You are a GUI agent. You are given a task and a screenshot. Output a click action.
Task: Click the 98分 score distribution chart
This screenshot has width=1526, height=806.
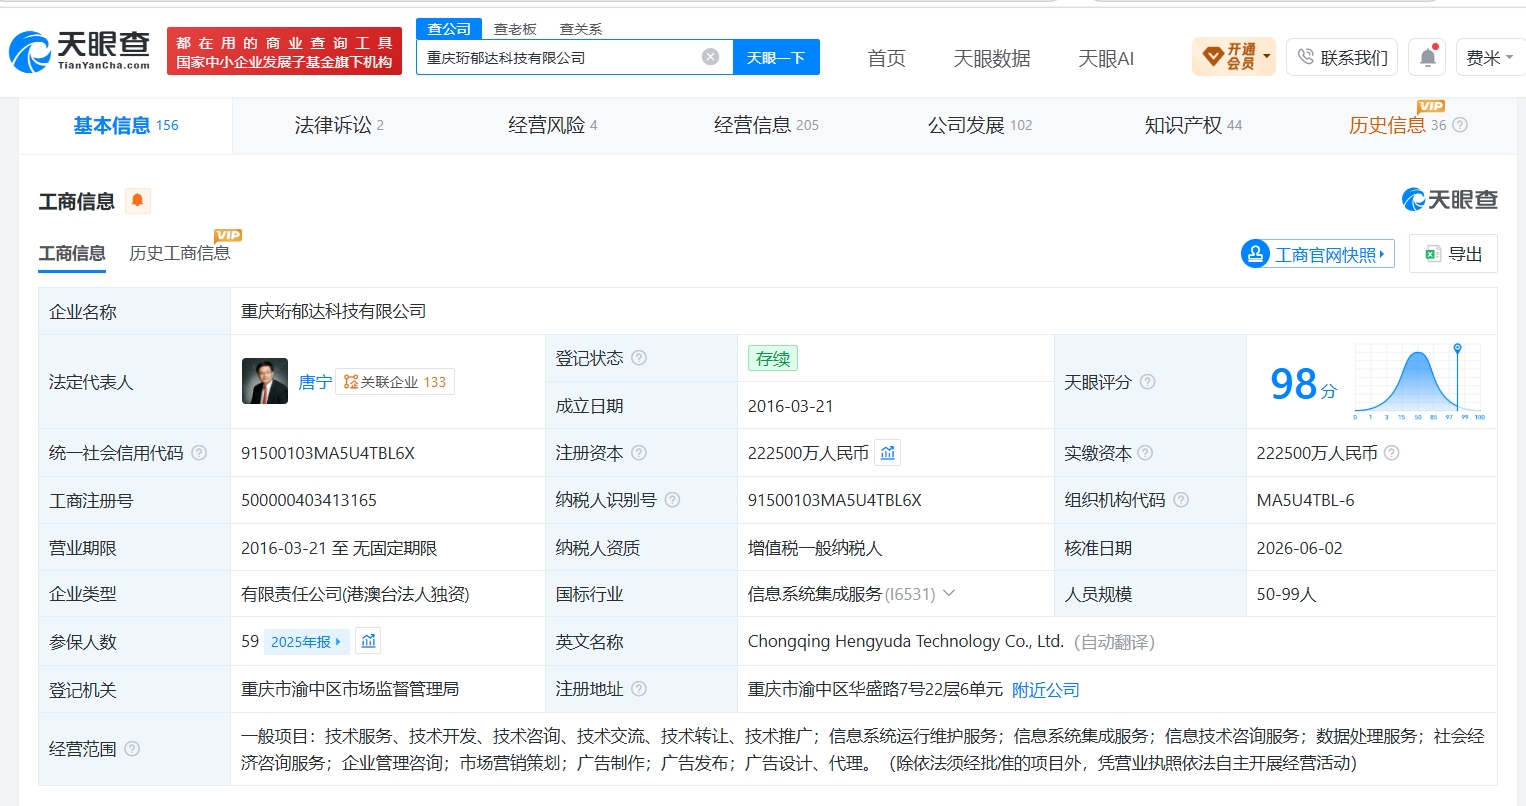click(x=1420, y=381)
